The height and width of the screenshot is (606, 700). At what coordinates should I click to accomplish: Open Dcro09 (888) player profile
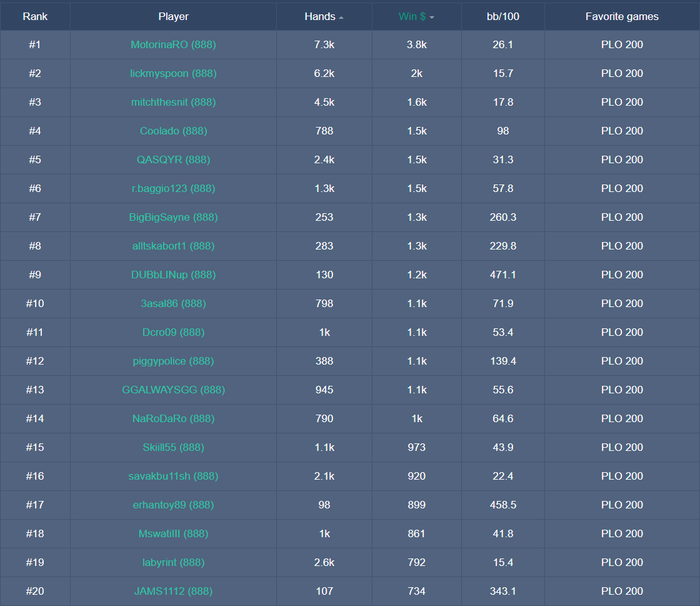(x=173, y=332)
